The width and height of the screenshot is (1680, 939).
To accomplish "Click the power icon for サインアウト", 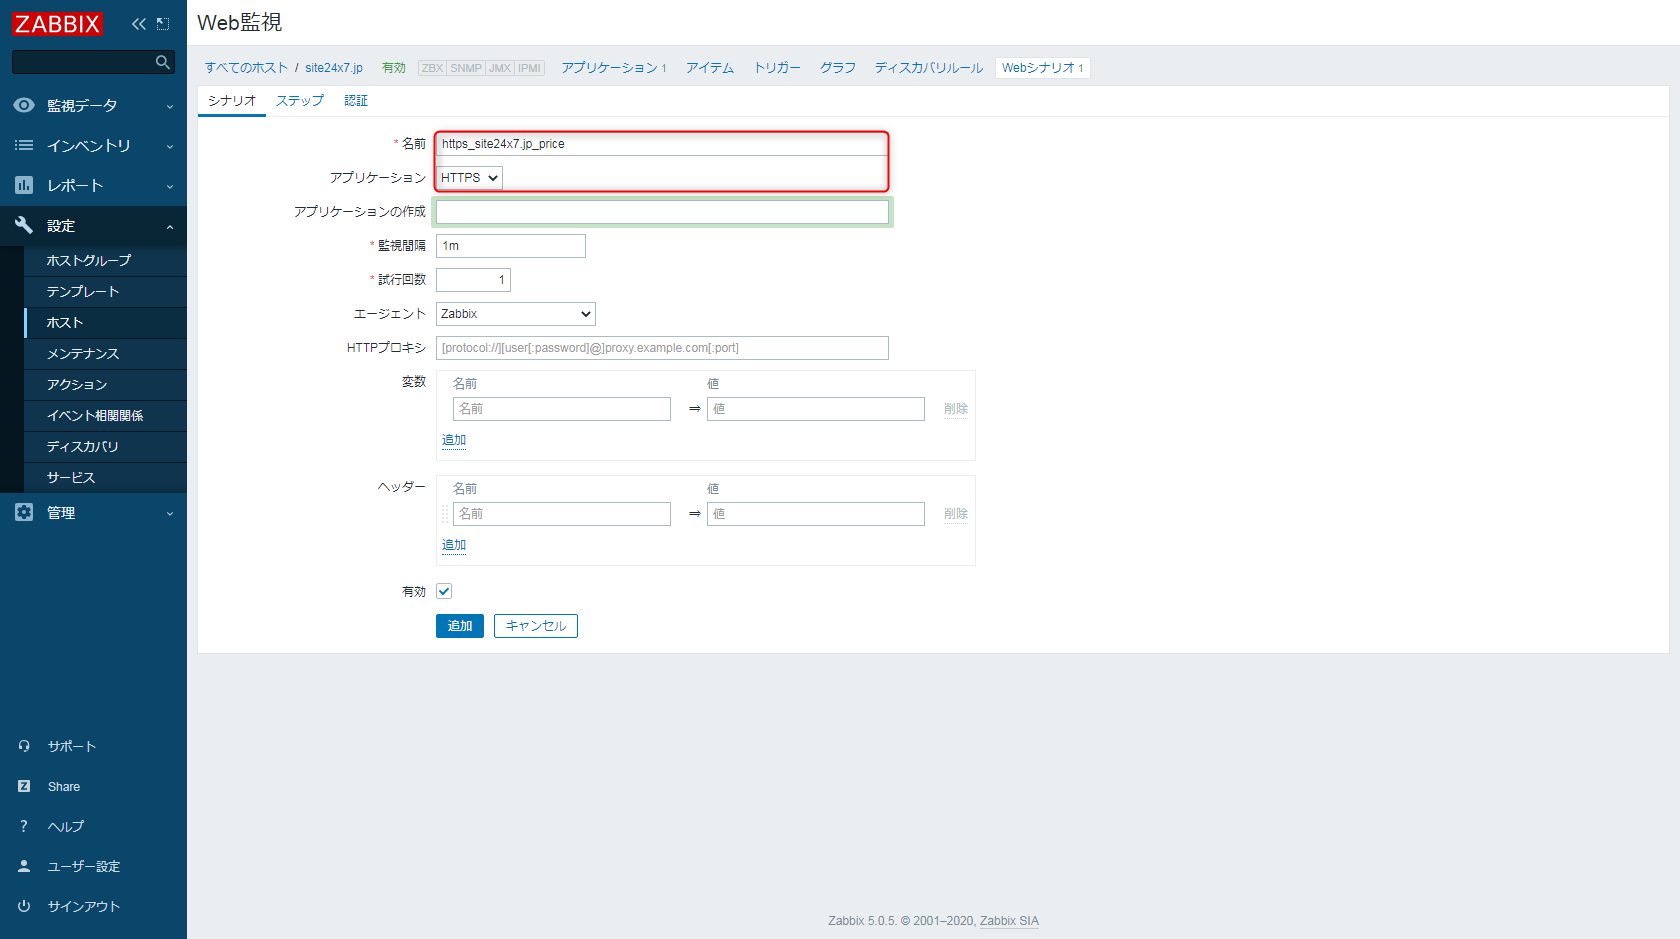I will point(24,906).
